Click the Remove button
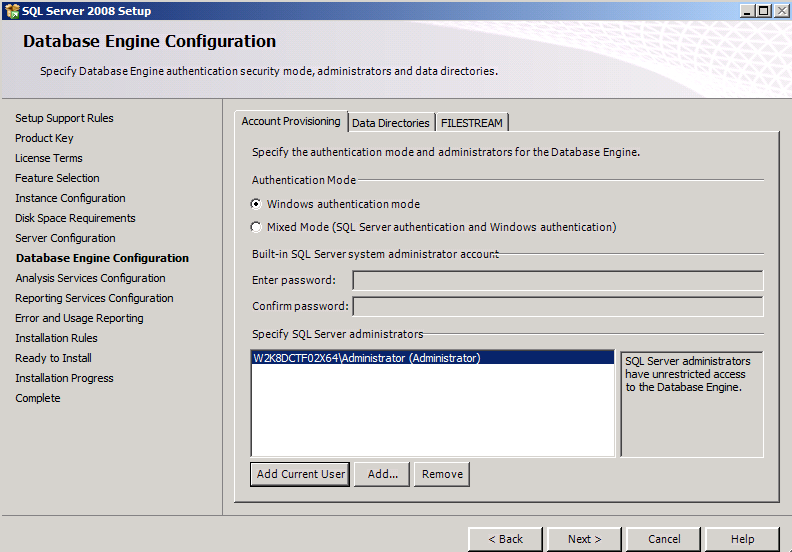Image resolution: width=792 pixels, height=552 pixels. coord(442,474)
